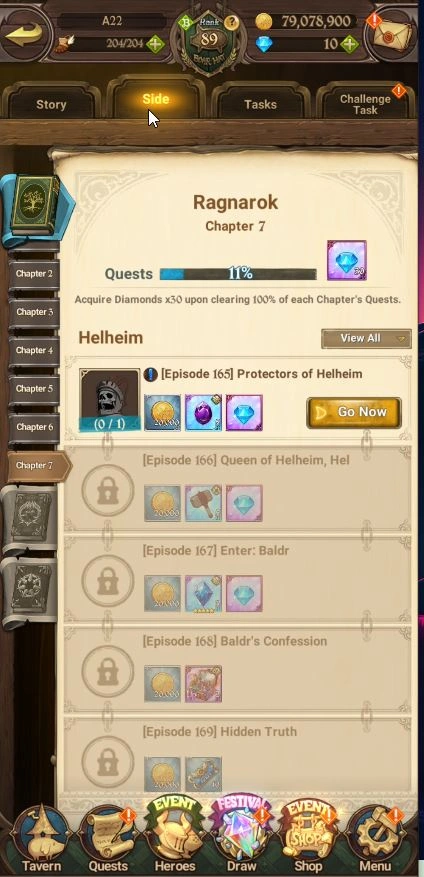Click Go Now for Episode 165

(x=354, y=413)
